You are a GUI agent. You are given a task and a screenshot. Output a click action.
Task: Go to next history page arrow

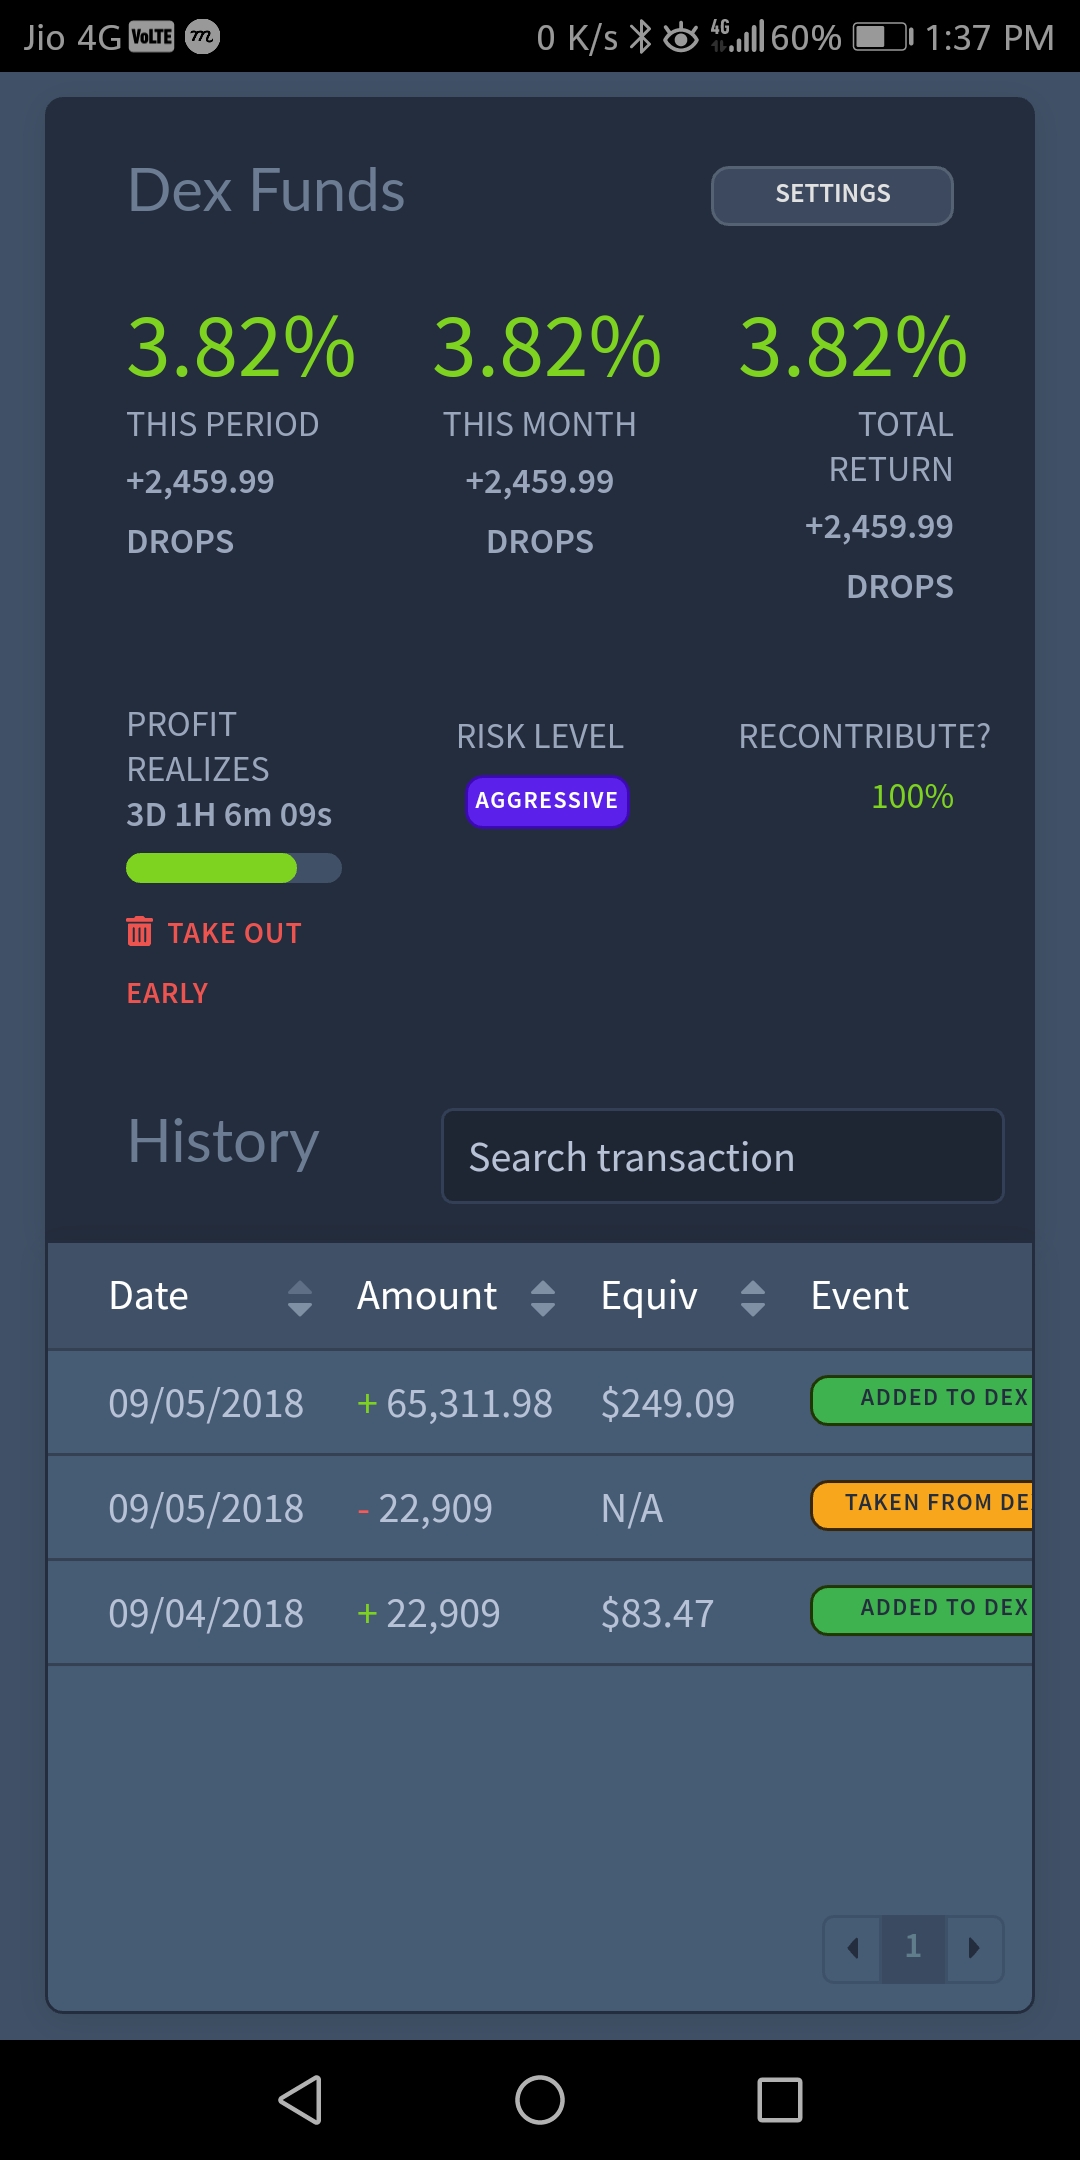(974, 1948)
